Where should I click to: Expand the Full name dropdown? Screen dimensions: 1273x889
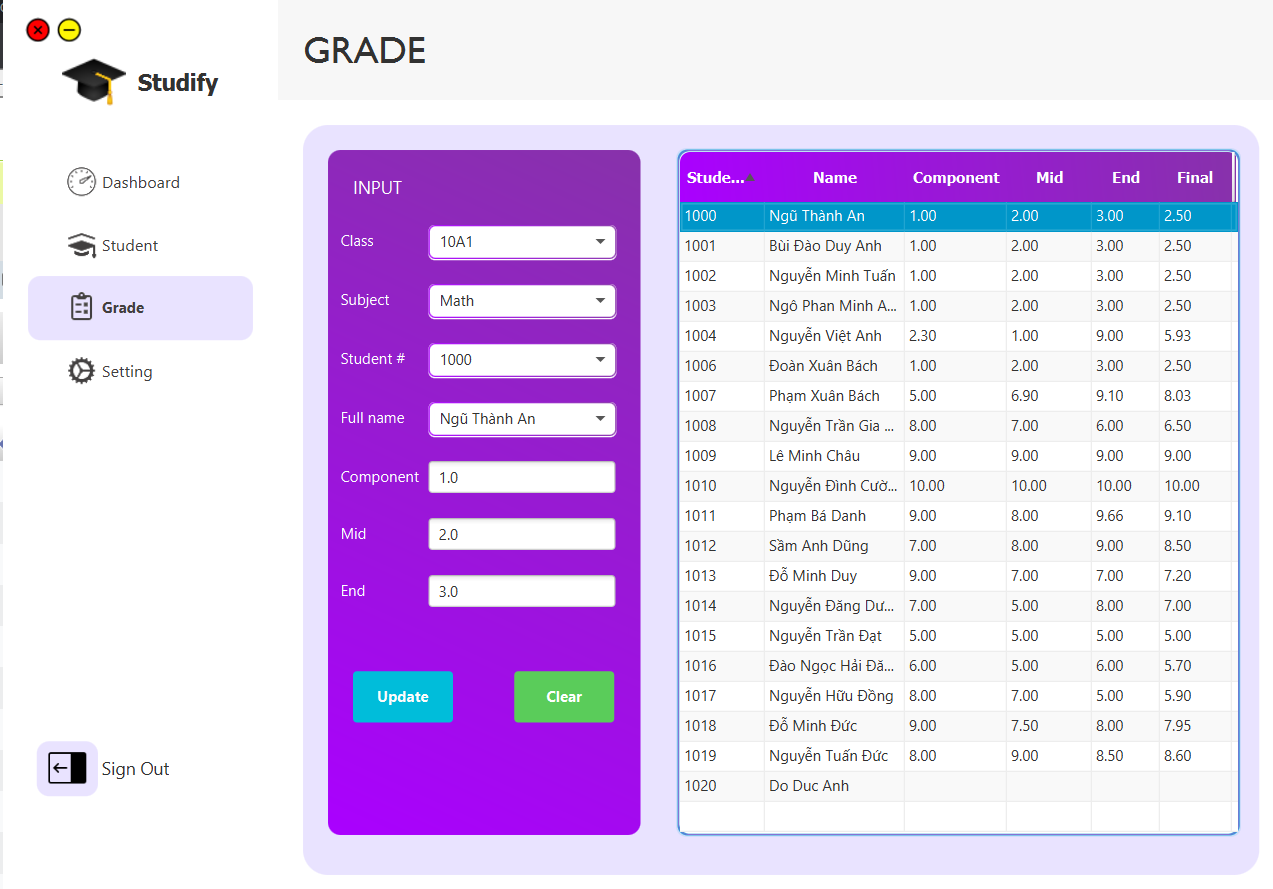coord(522,419)
